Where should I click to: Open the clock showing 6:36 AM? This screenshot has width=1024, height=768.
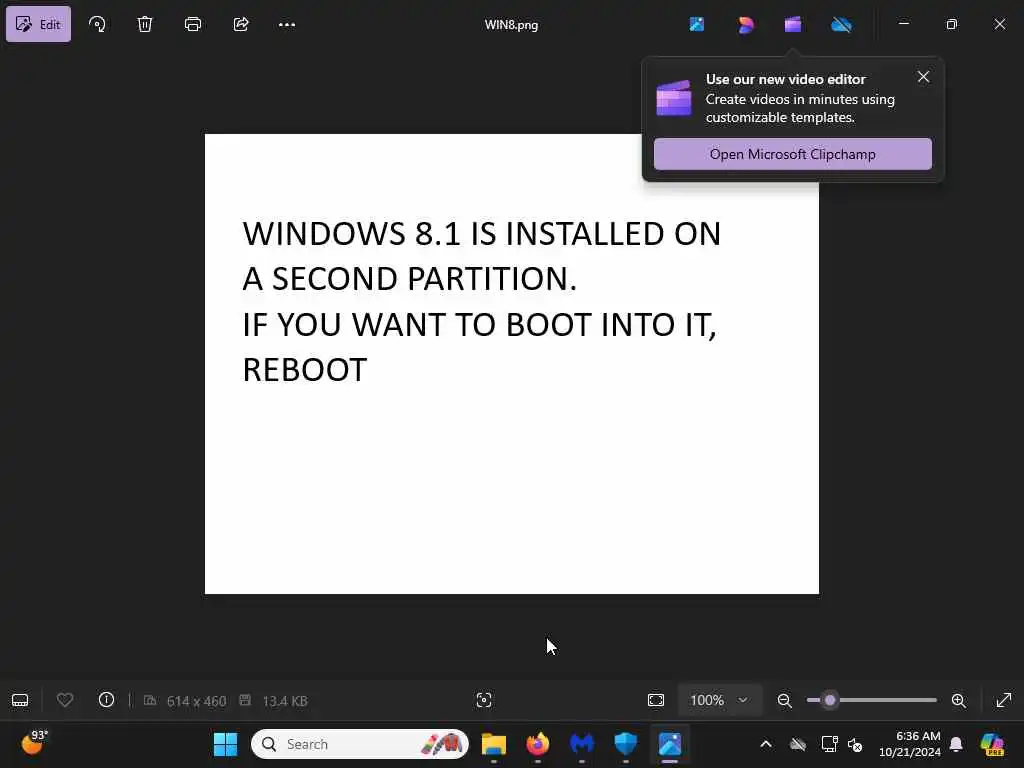tap(910, 744)
